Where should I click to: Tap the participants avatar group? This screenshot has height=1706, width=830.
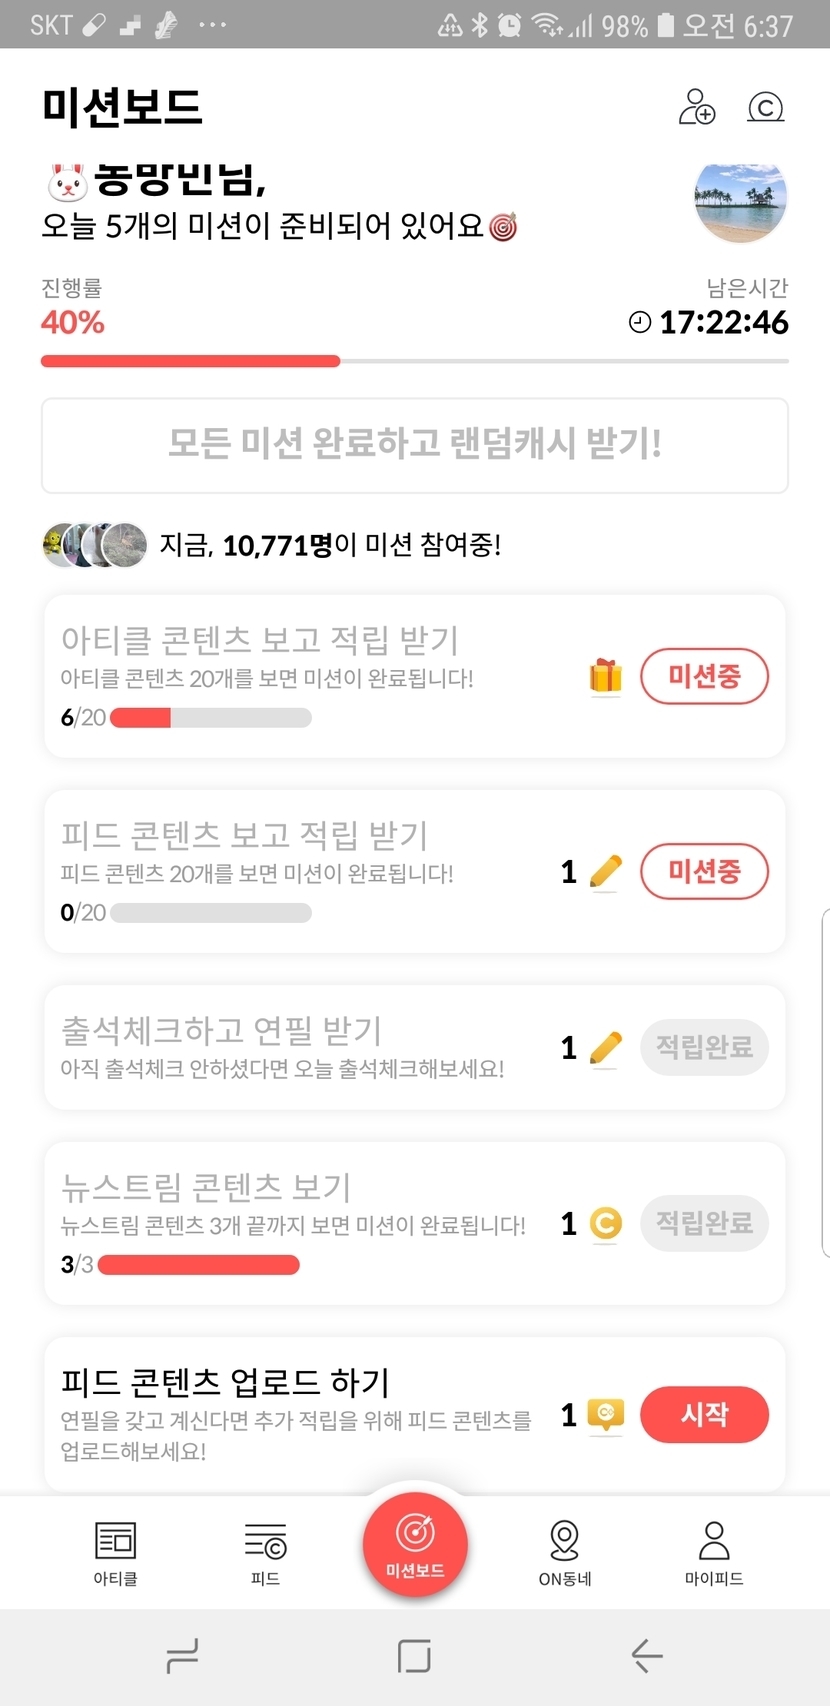(x=94, y=545)
